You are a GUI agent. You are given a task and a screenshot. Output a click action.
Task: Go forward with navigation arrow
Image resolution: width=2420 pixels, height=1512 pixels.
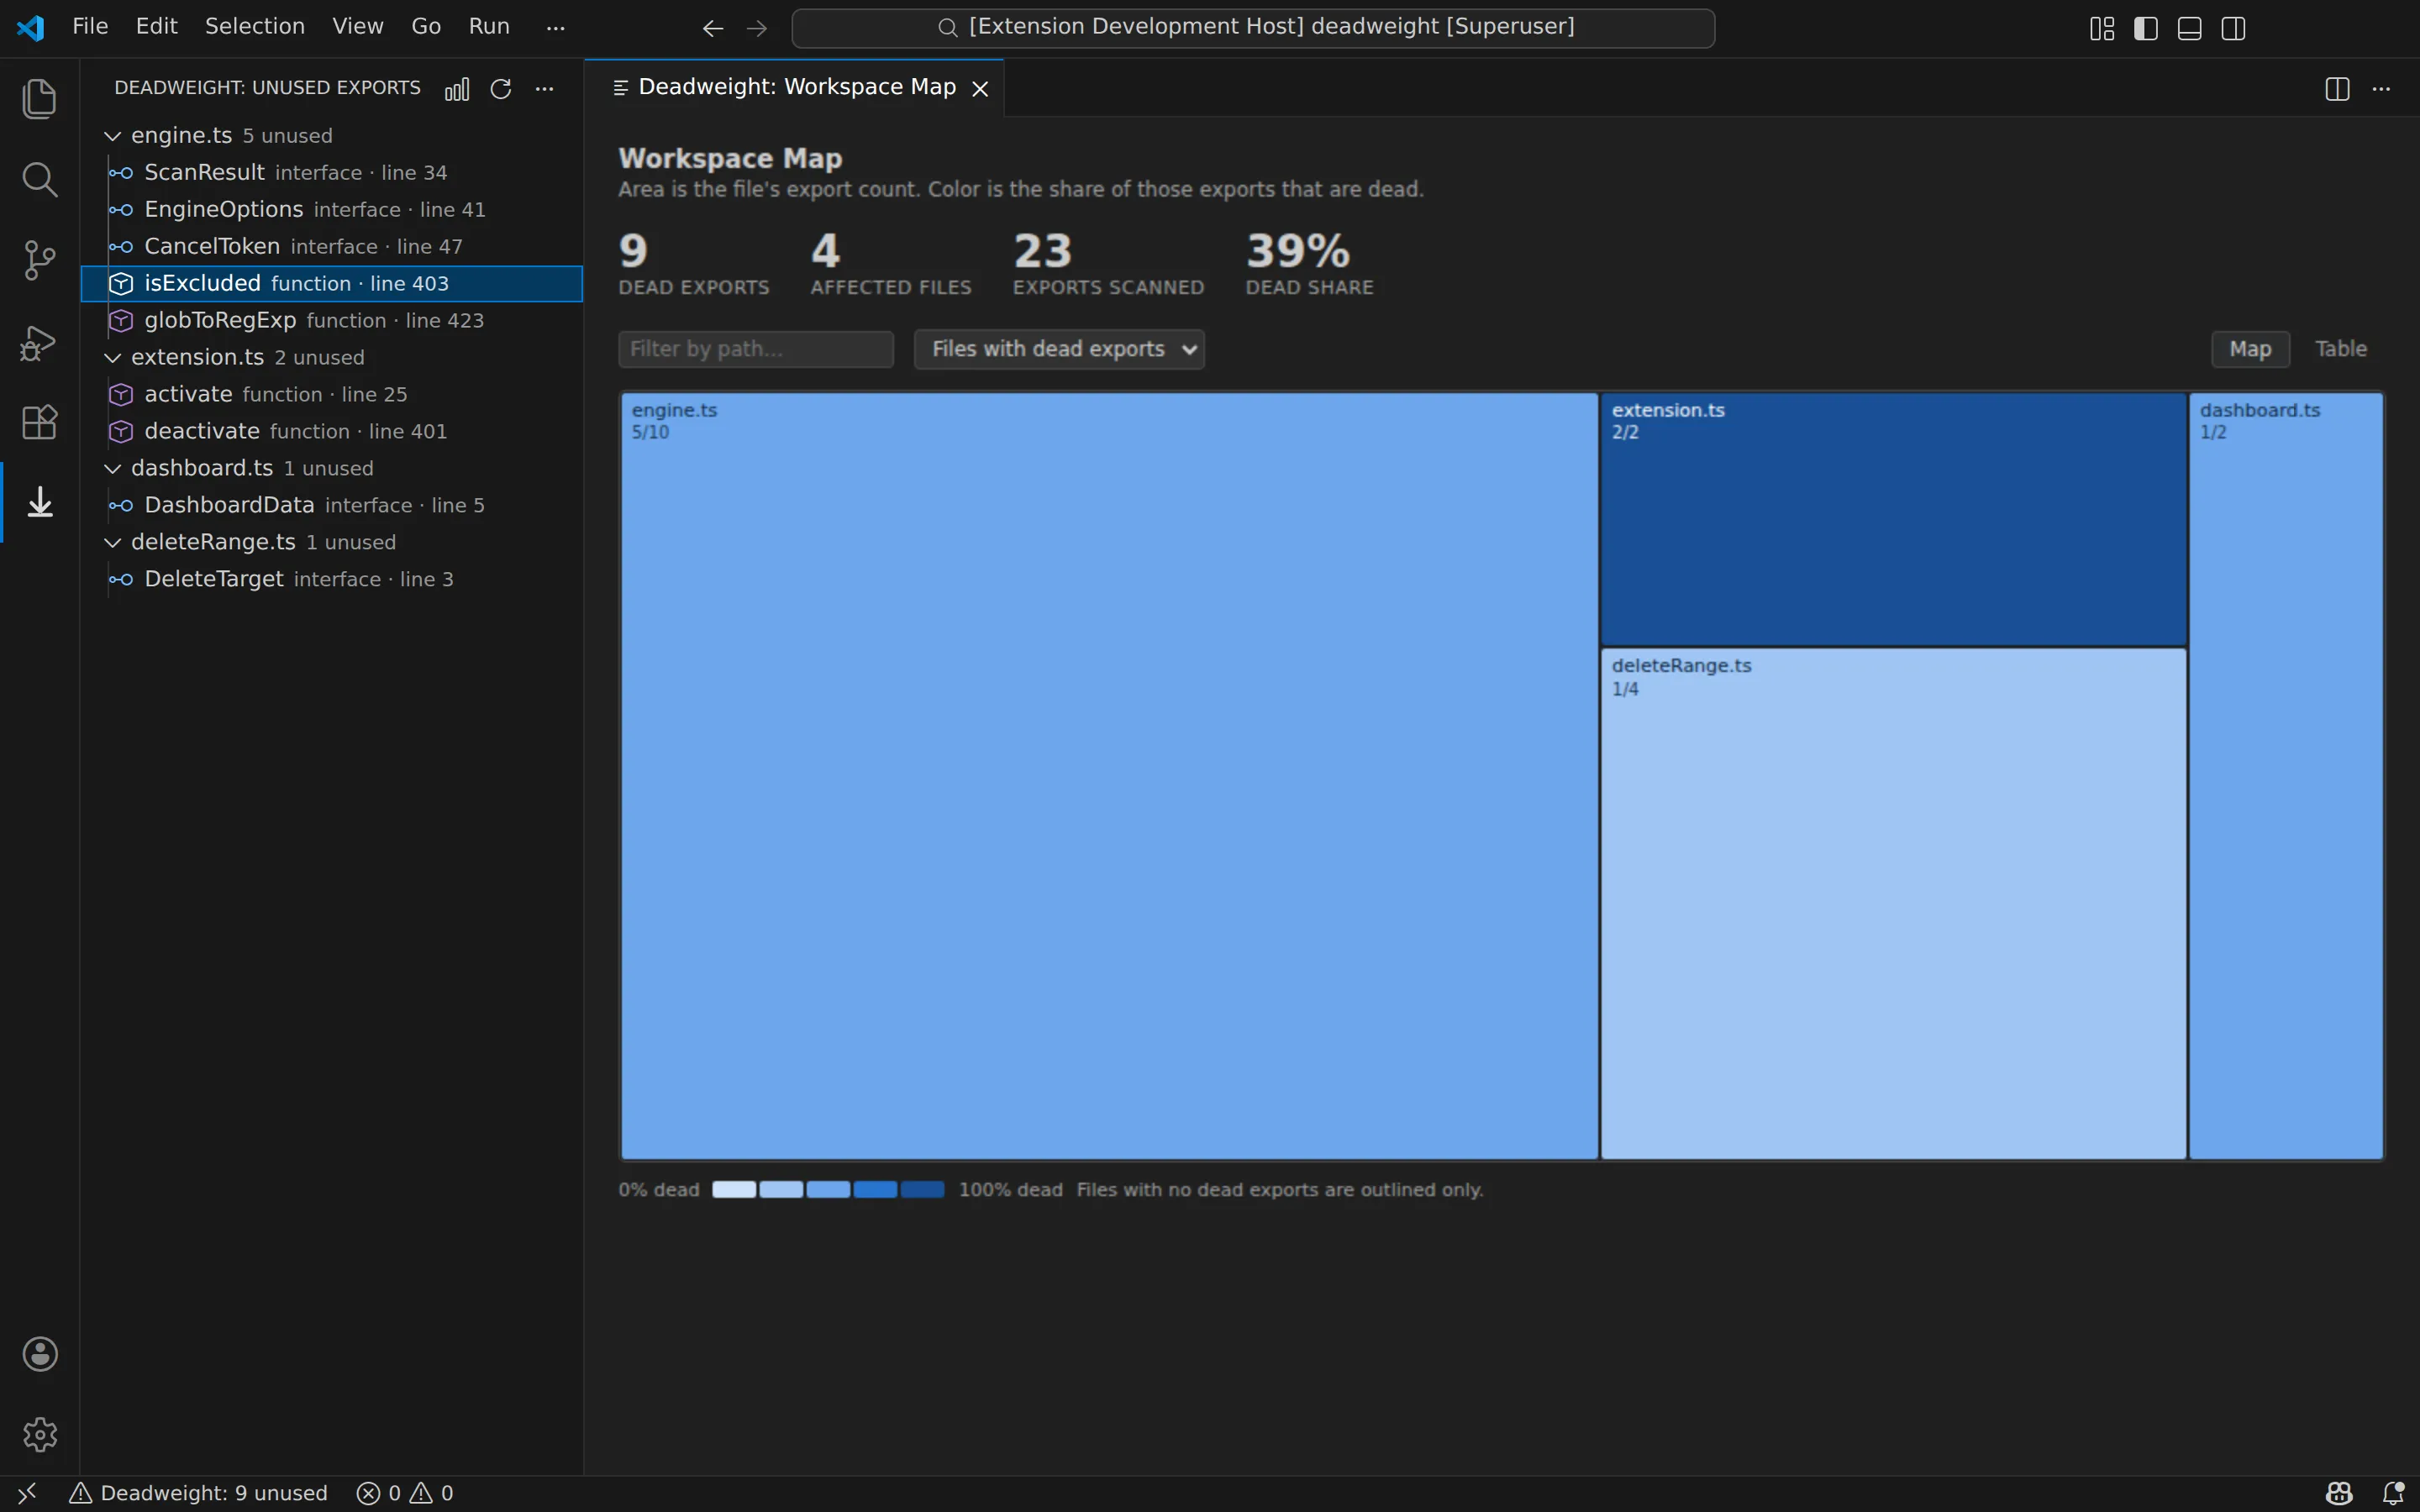(757, 28)
